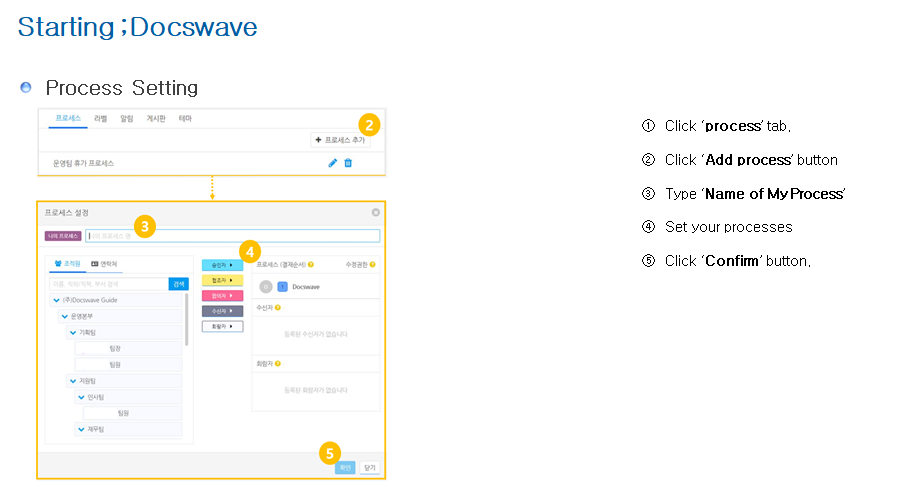
Task: Click the help icon next to 회람자 heading
Action: click(x=278, y=363)
